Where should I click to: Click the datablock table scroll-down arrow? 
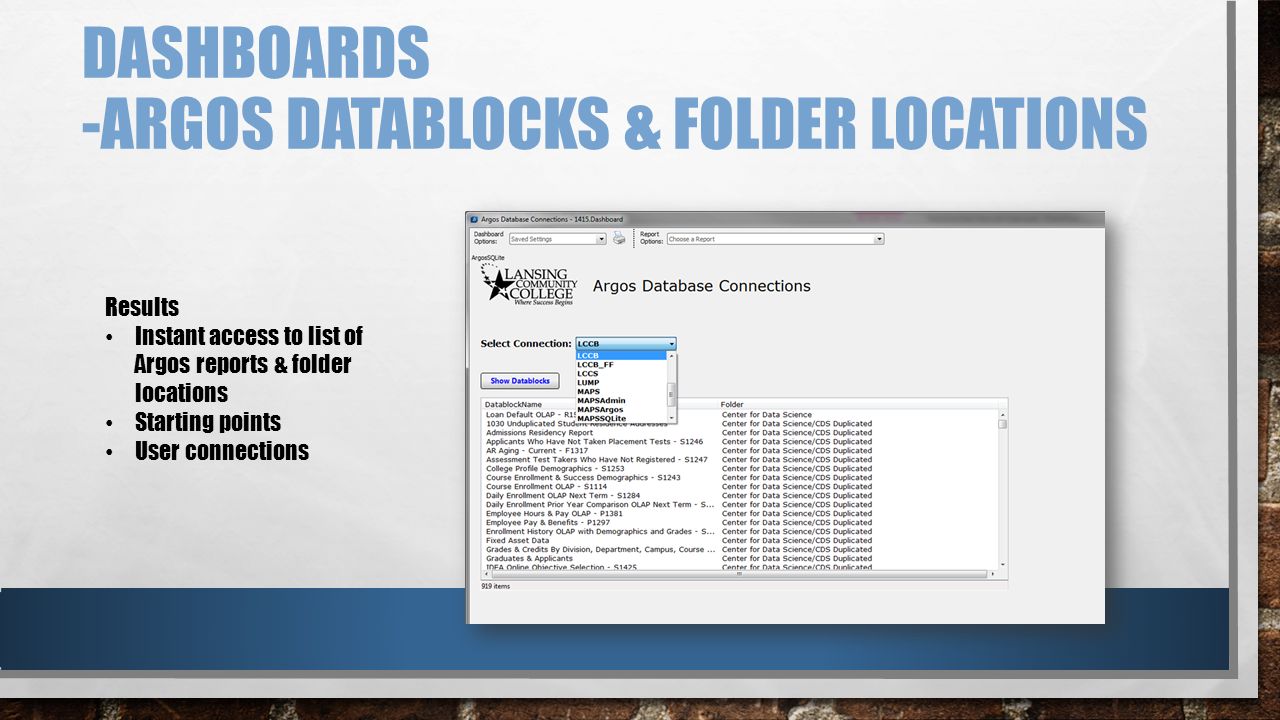[x=1003, y=565]
